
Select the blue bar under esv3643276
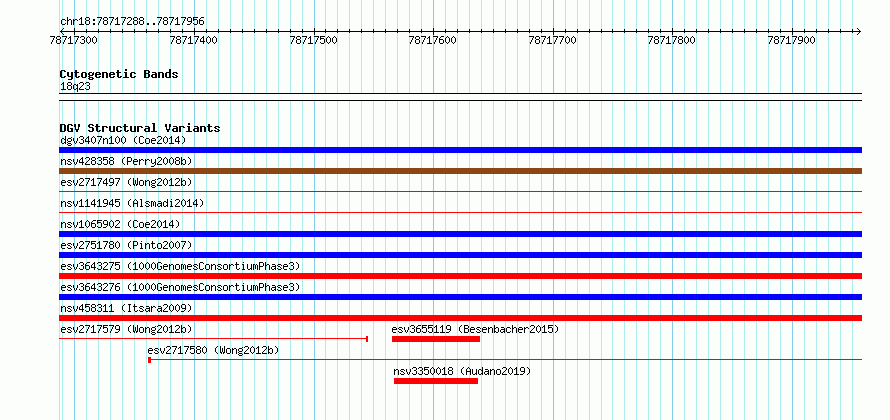tap(460, 297)
